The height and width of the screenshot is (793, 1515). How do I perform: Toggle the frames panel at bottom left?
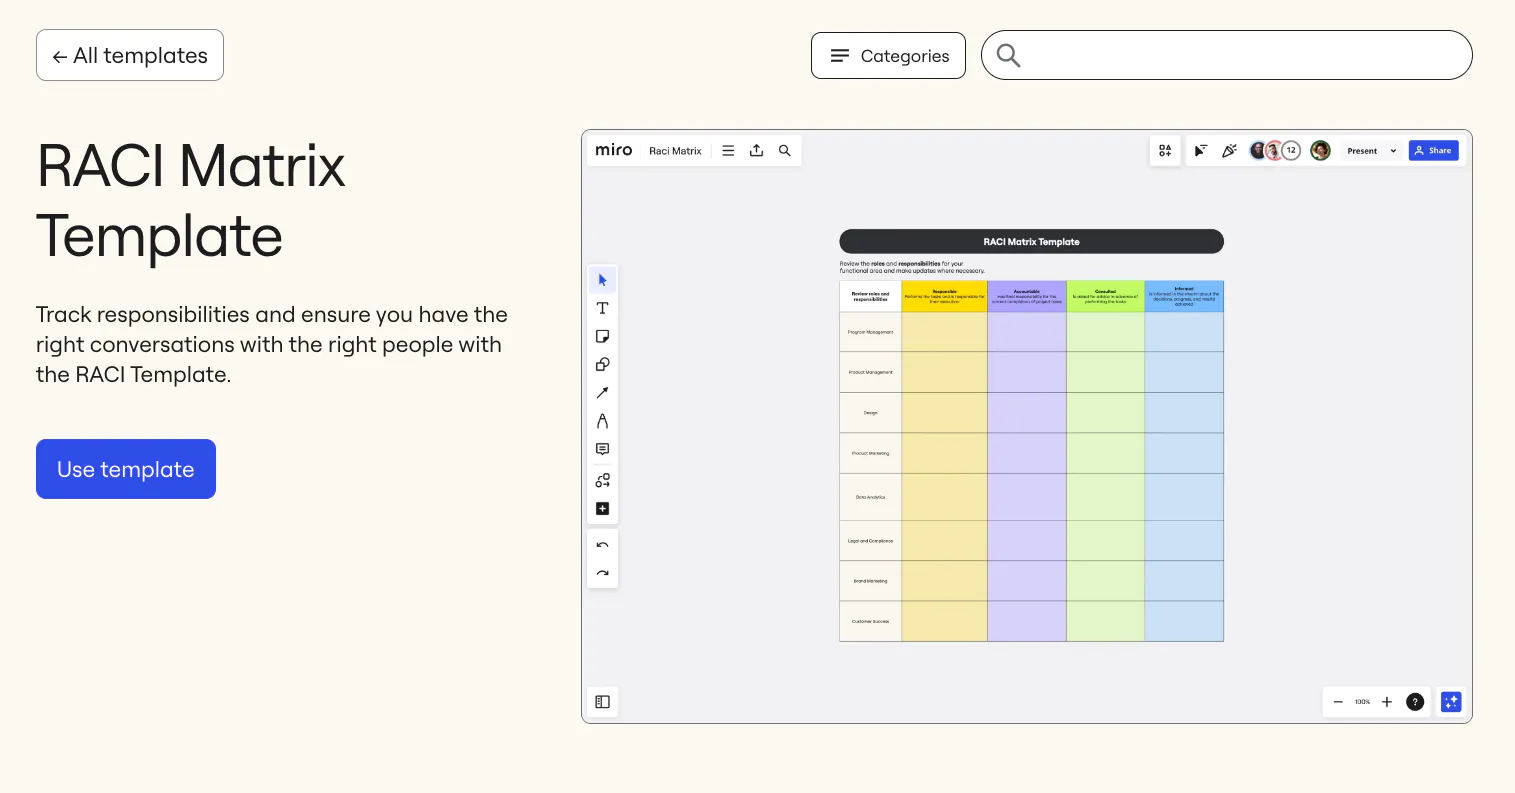pyautogui.click(x=602, y=702)
